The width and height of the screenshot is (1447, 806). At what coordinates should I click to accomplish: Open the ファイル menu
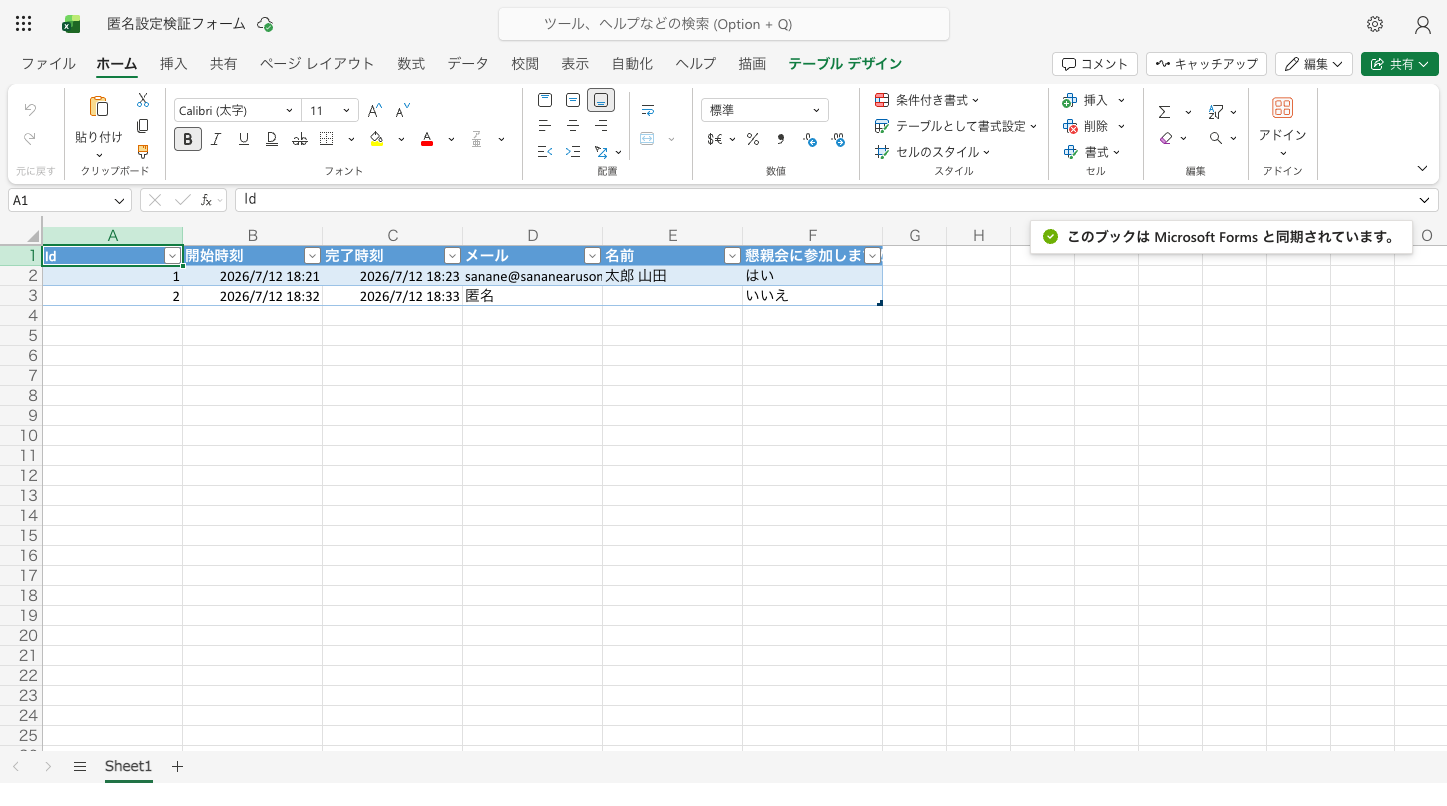pyautogui.click(x=48, y=64)
